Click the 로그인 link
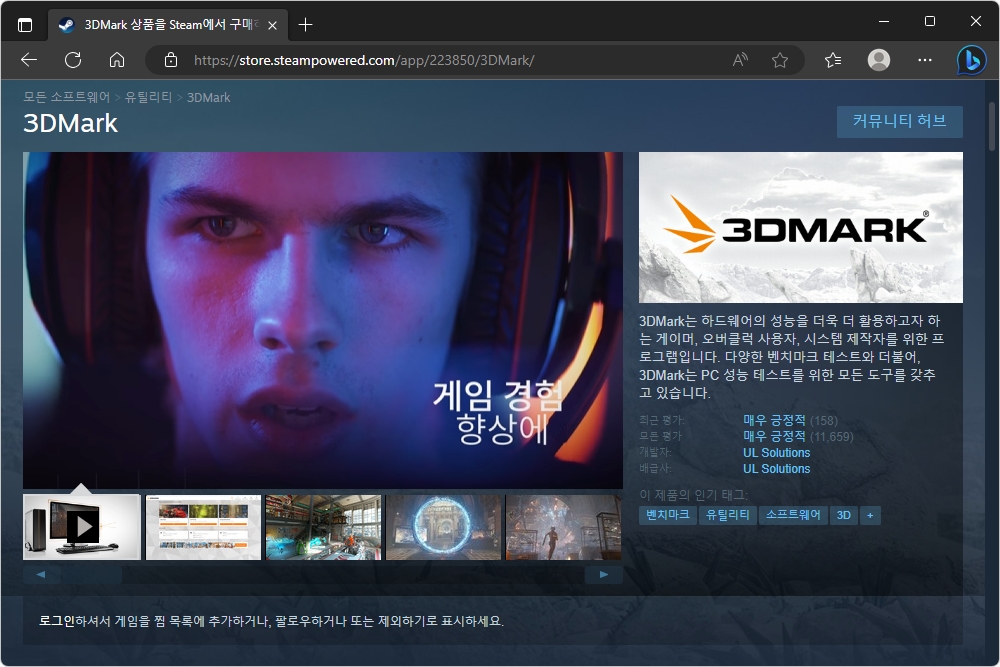 (x=57, y=620)
